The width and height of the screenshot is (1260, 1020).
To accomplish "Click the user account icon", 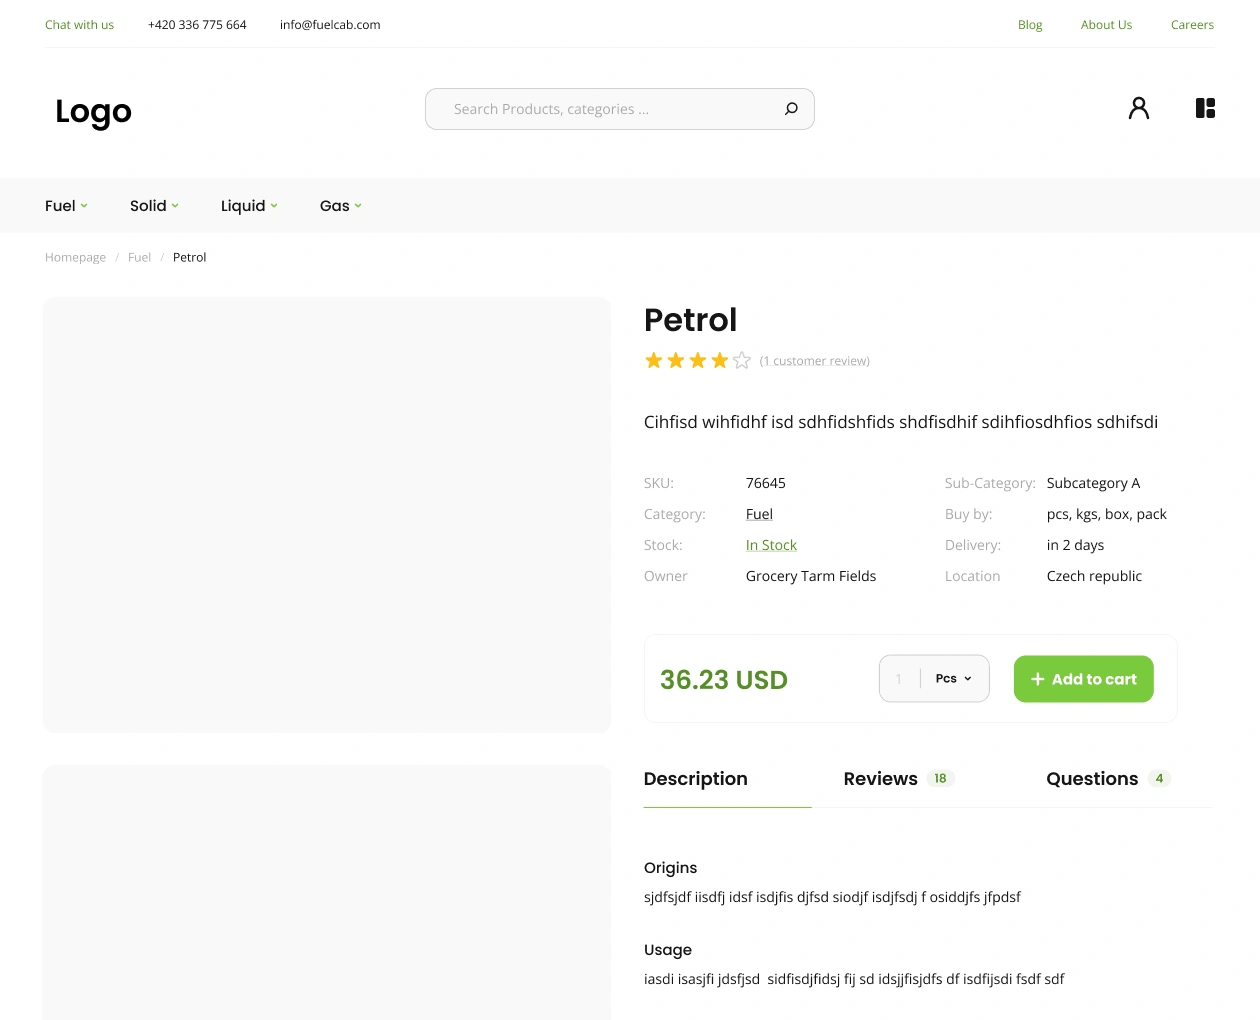I will tap(1138, 108).
